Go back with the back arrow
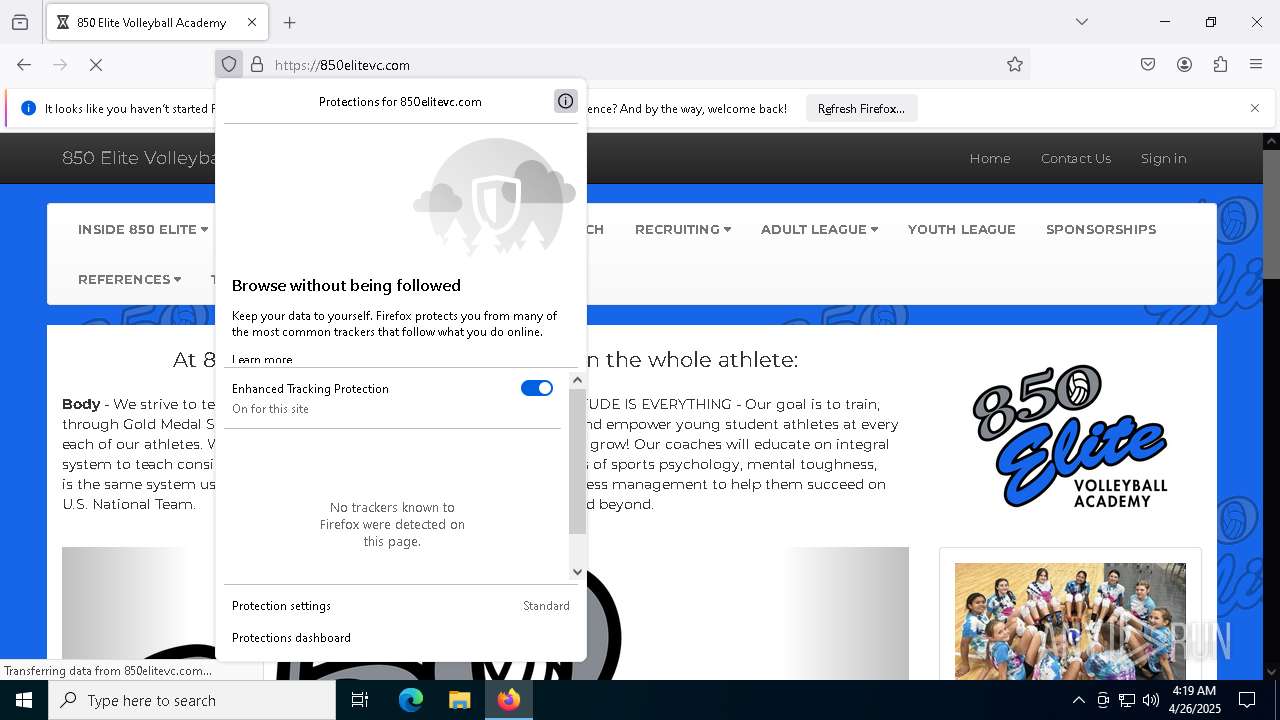The height and width of the screenshot is (720, 1280). click(x=24, y=64)
